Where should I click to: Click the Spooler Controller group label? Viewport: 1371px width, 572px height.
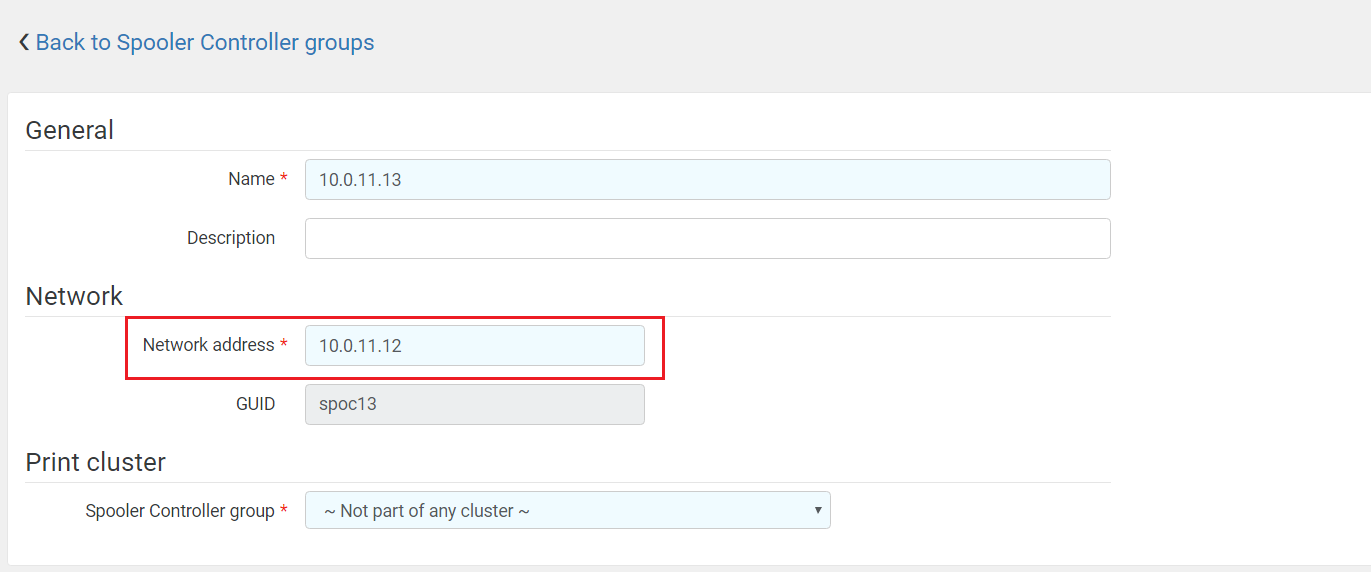(x=180, y=511)
